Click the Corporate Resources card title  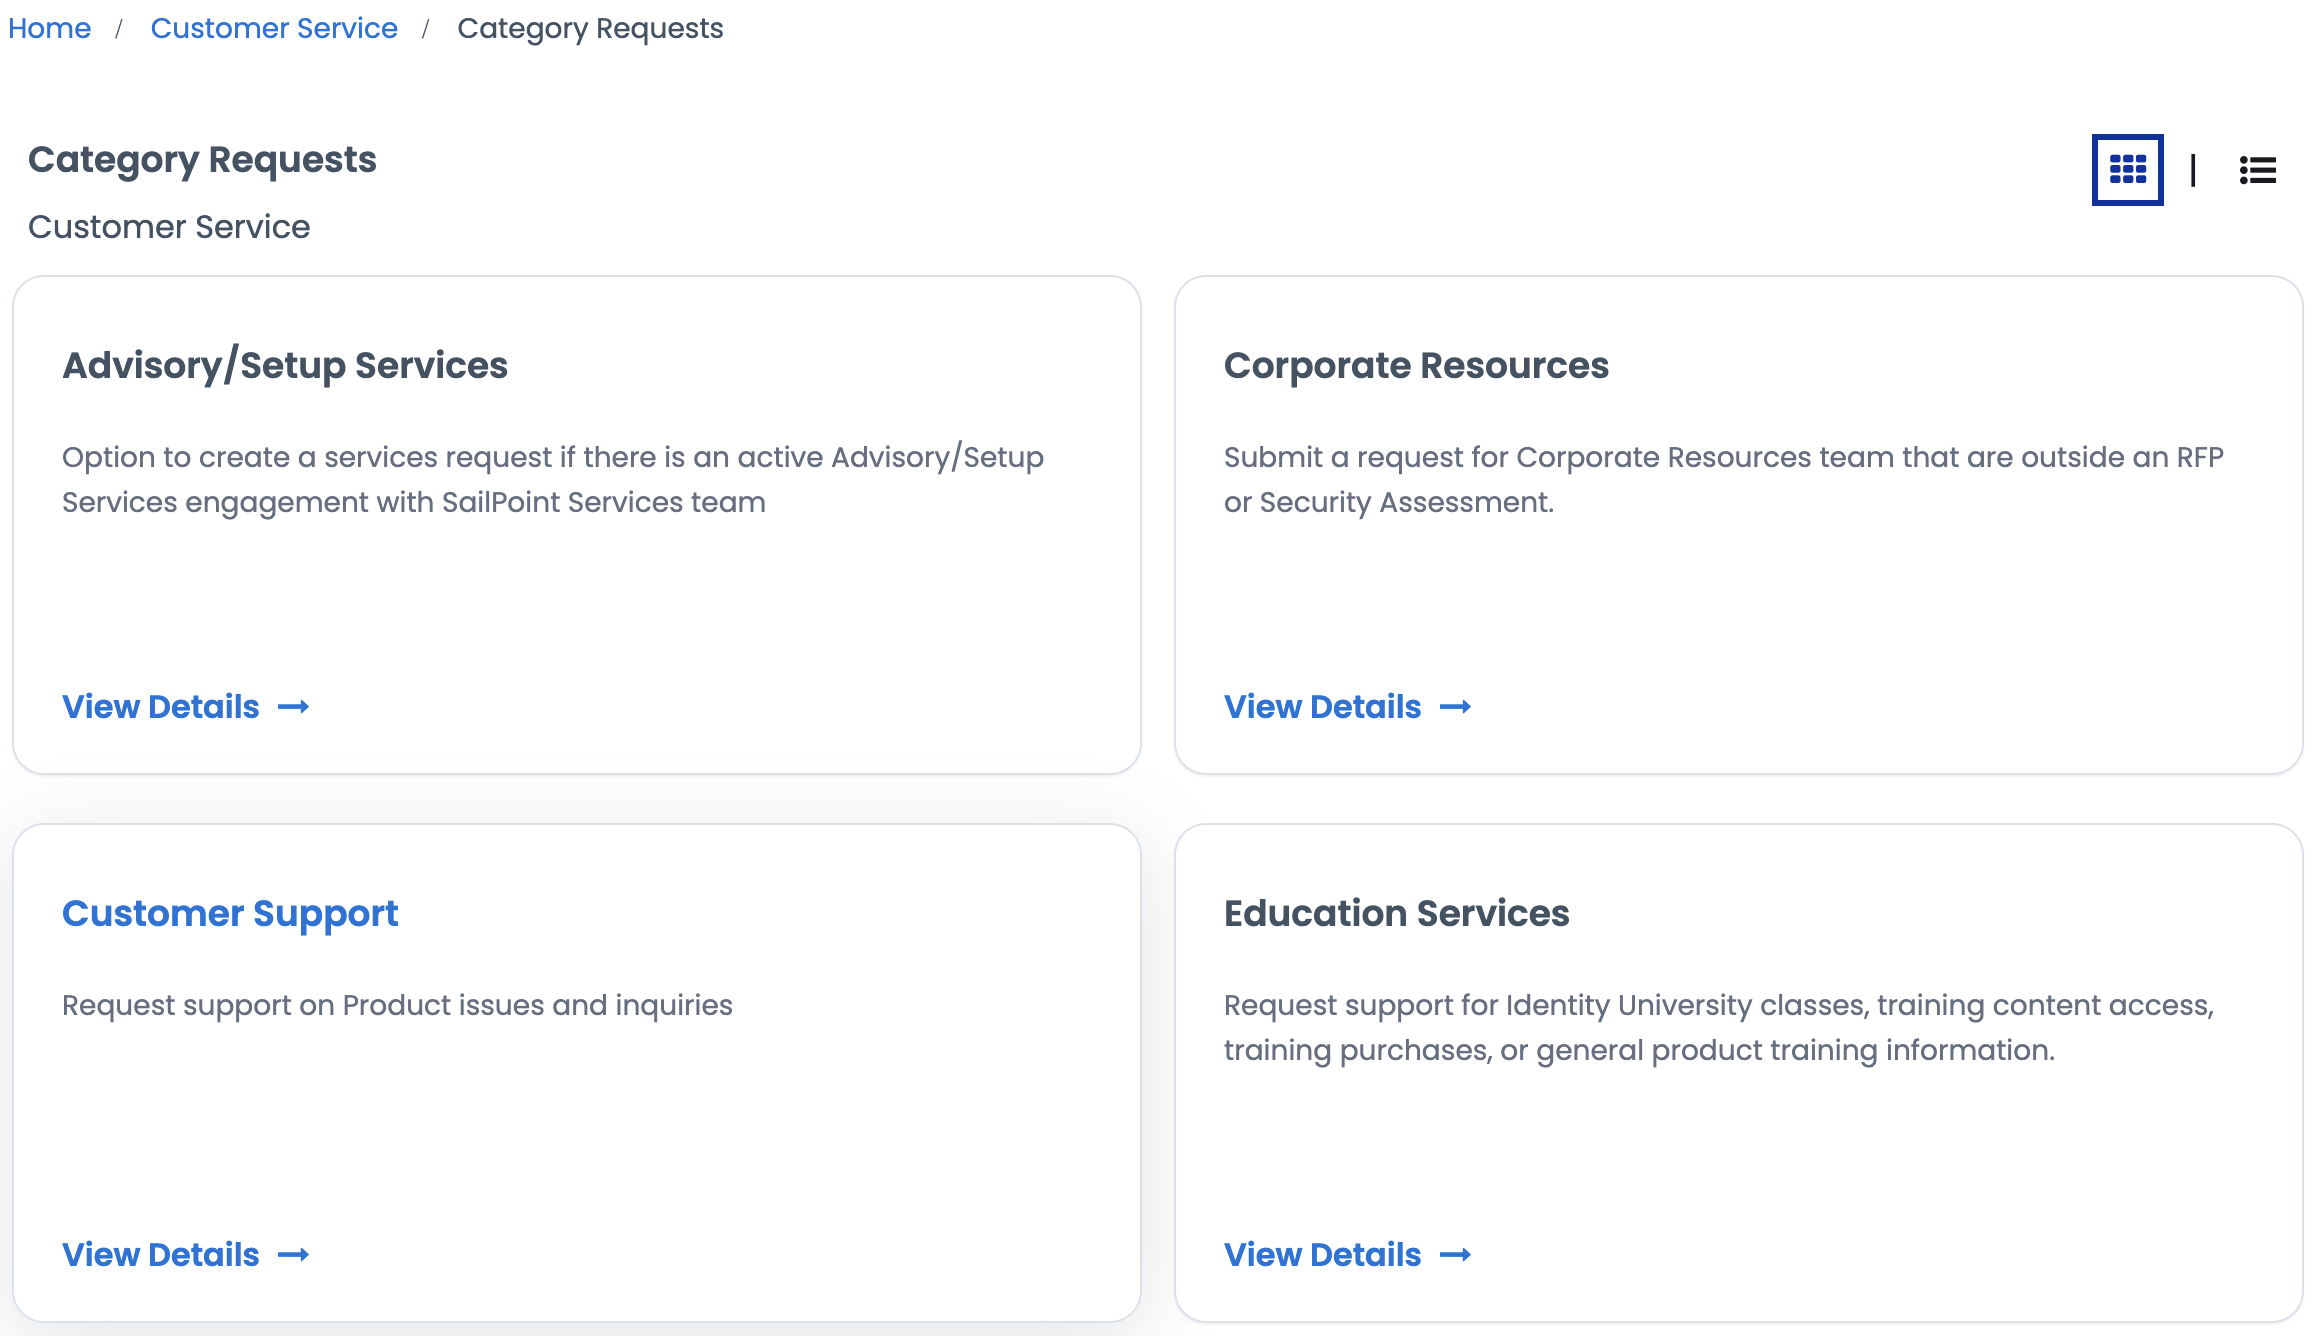tap(1416, 366)
